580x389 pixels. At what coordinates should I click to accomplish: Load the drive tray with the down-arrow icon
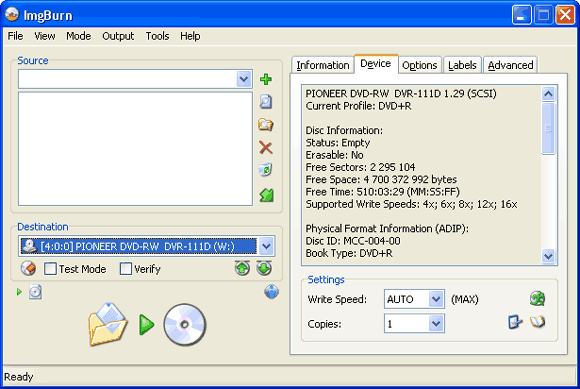[264, 268]
